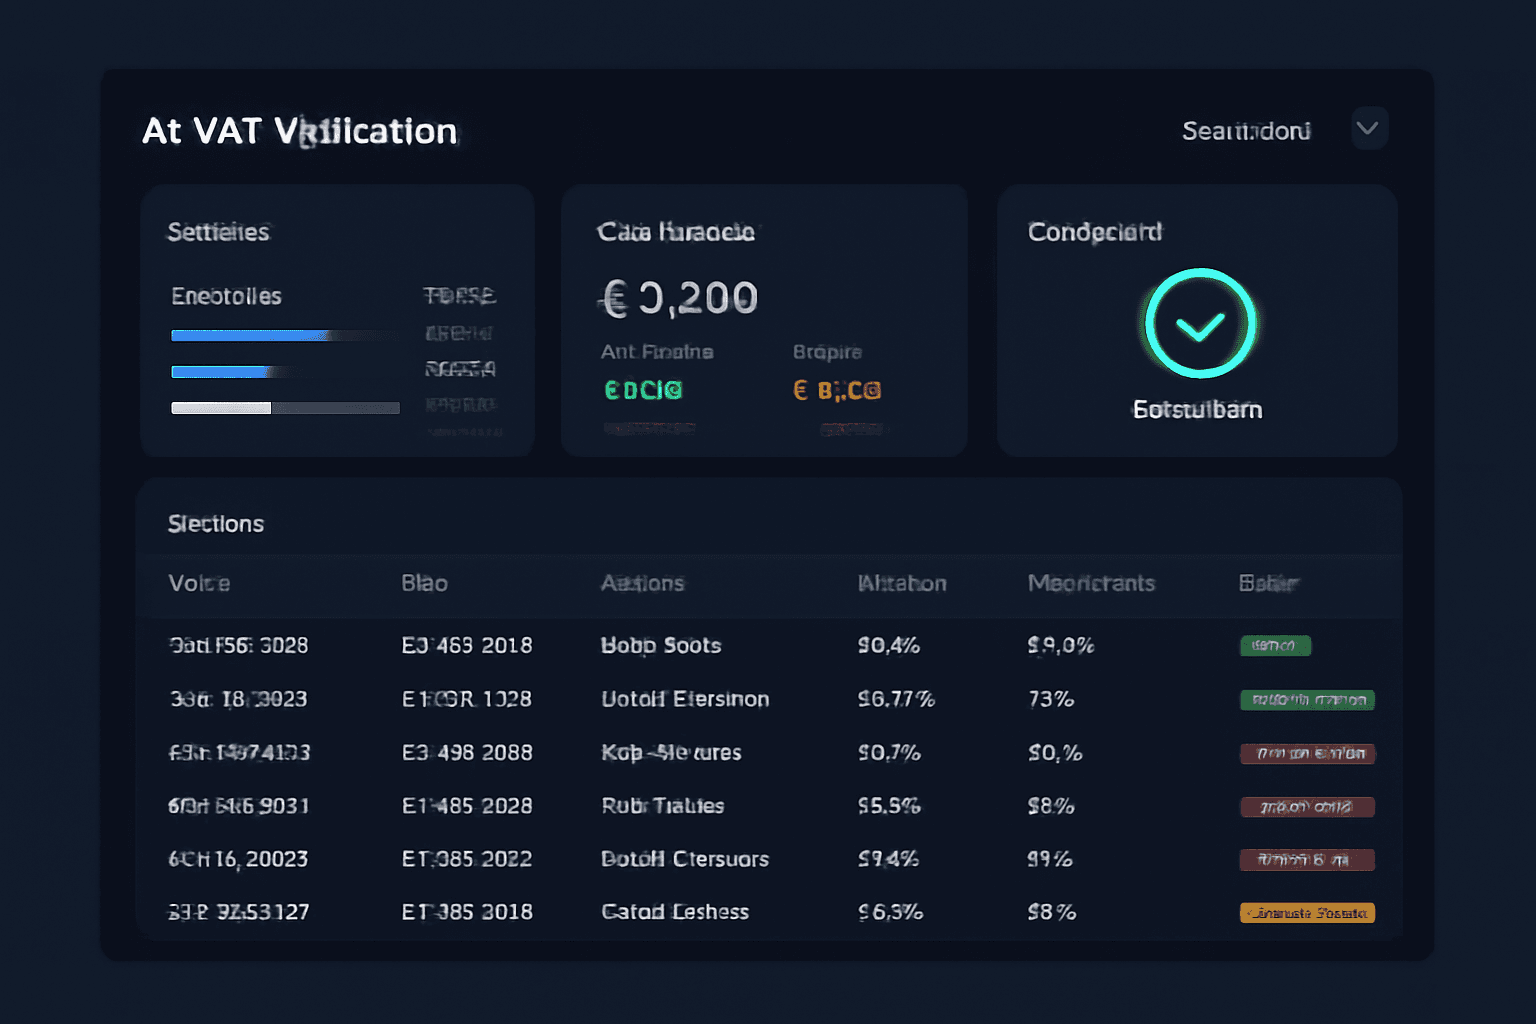Viewport: 1536px width, 1024px height.
Task: Click the orange Brapire value
Action: [x=837, y=390]
